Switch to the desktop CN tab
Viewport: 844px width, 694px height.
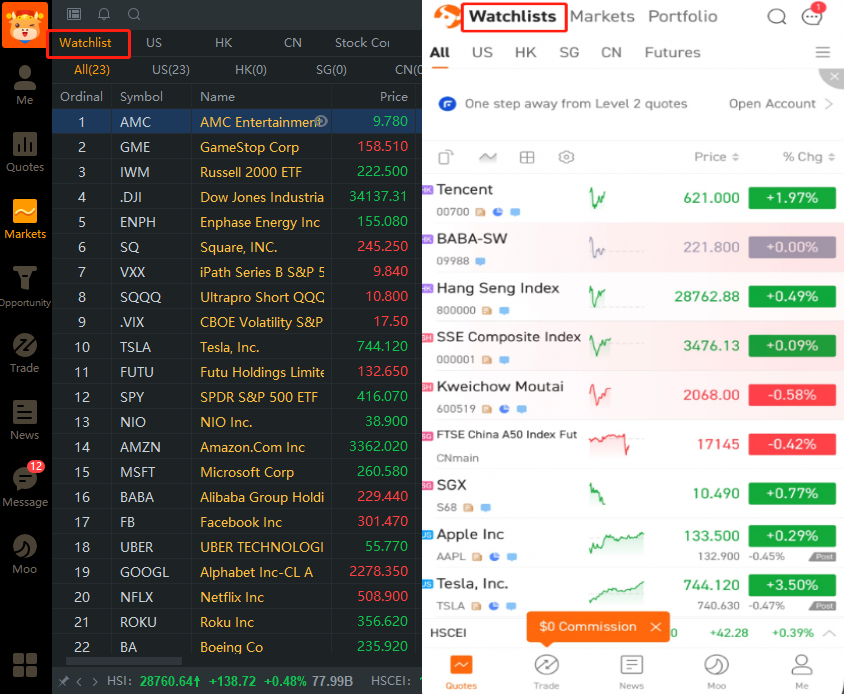[293, 43]
